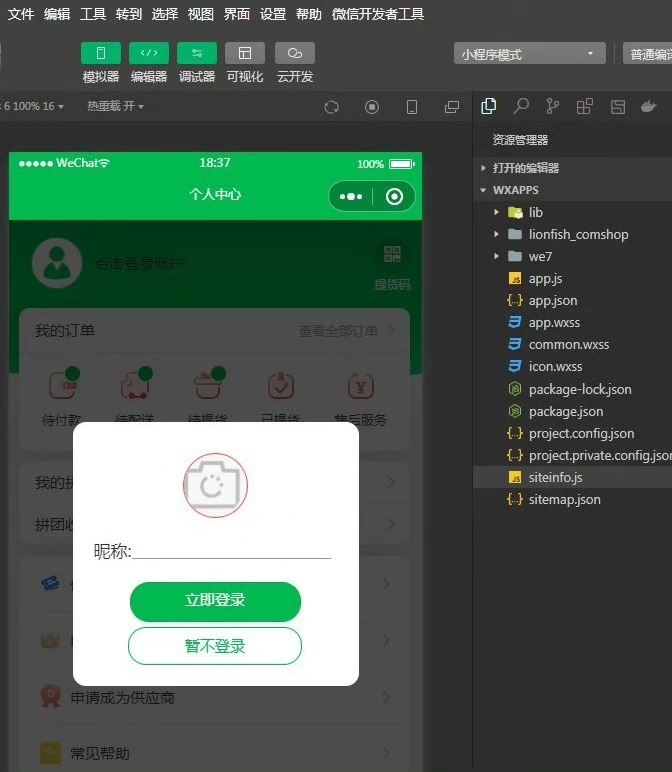Open the 小程序模式 mode dropdown
Screen dimensions: 672x772
pos(529,54)
